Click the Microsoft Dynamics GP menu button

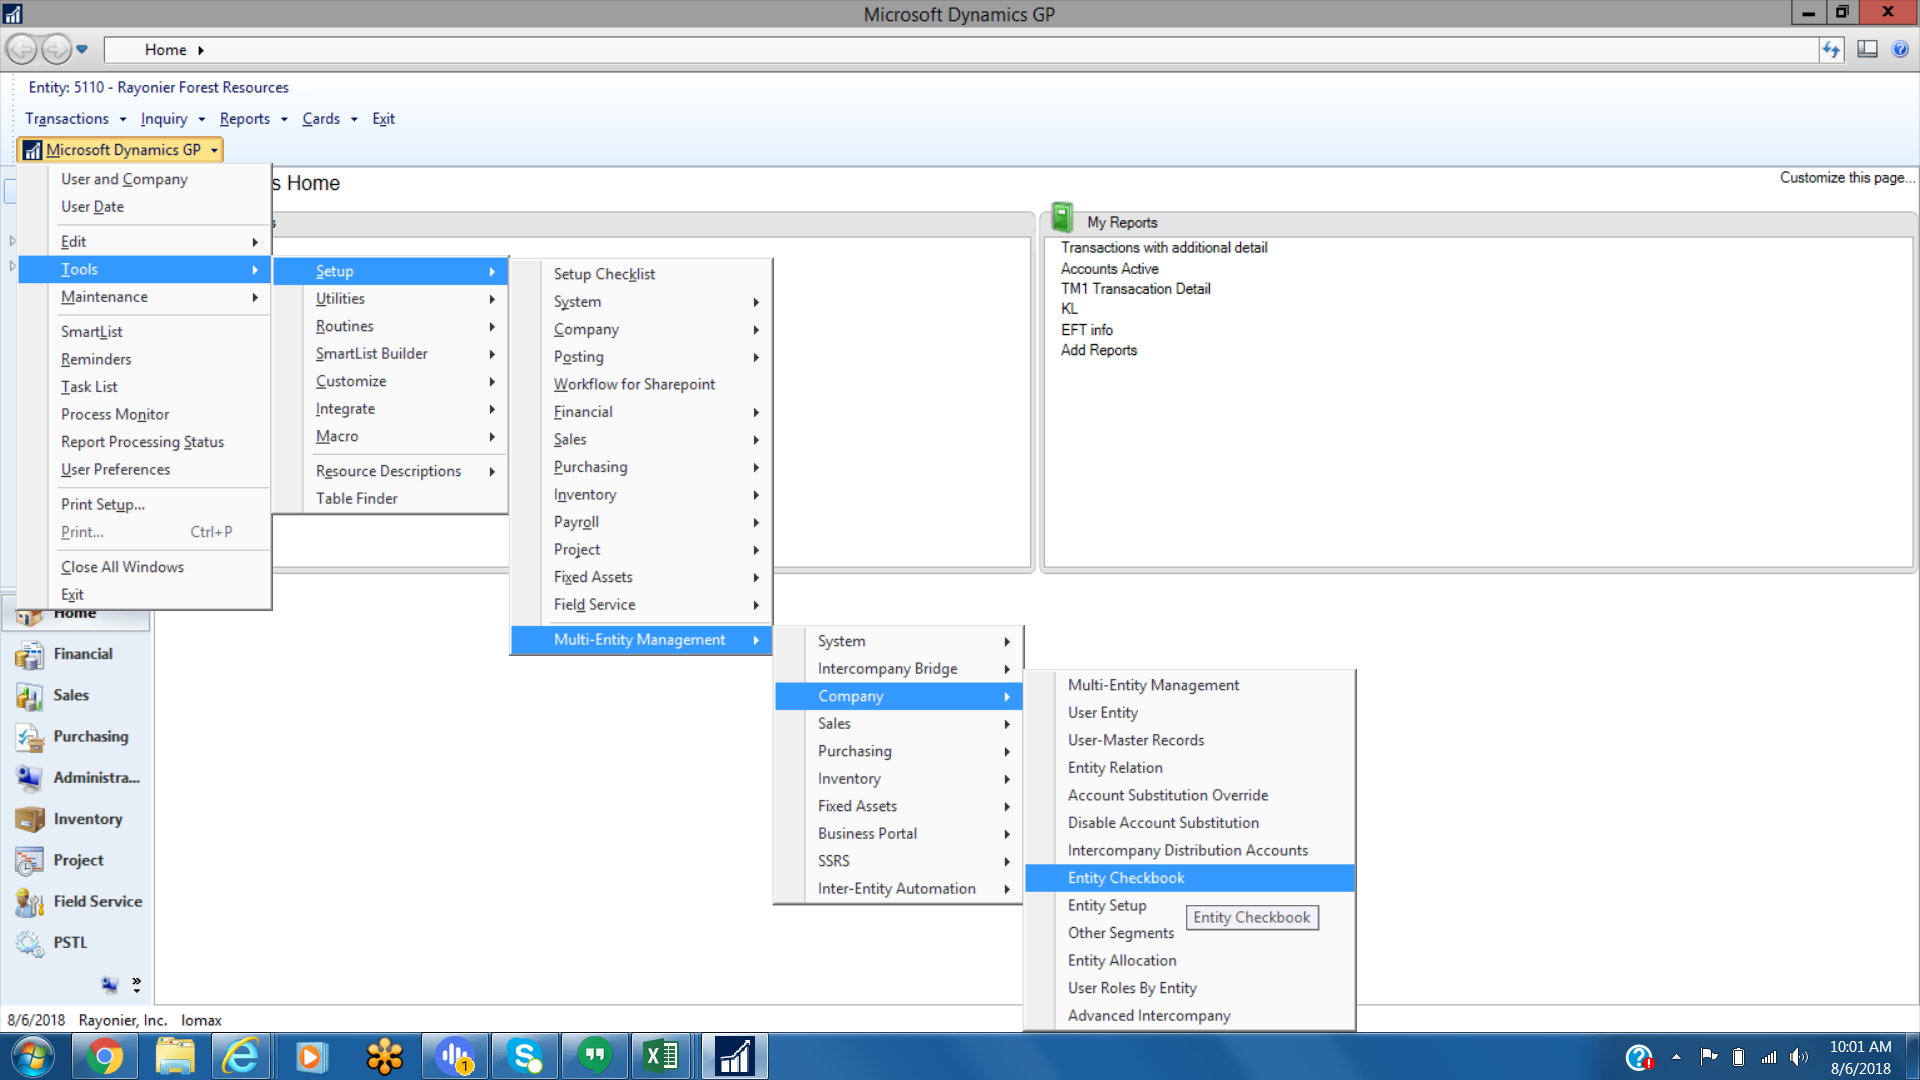[x=121, y=150]
